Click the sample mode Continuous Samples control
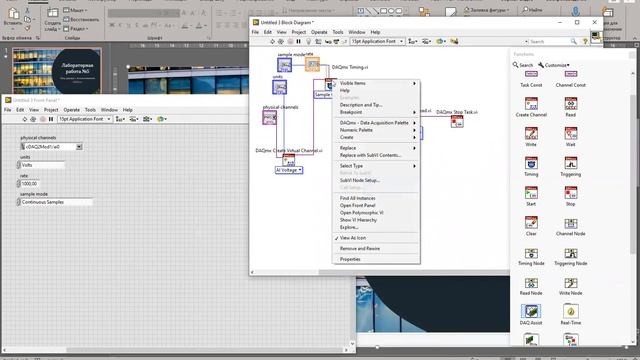Image resolution: width=640 pixels, height=360 pixels. tap(56, 202)
